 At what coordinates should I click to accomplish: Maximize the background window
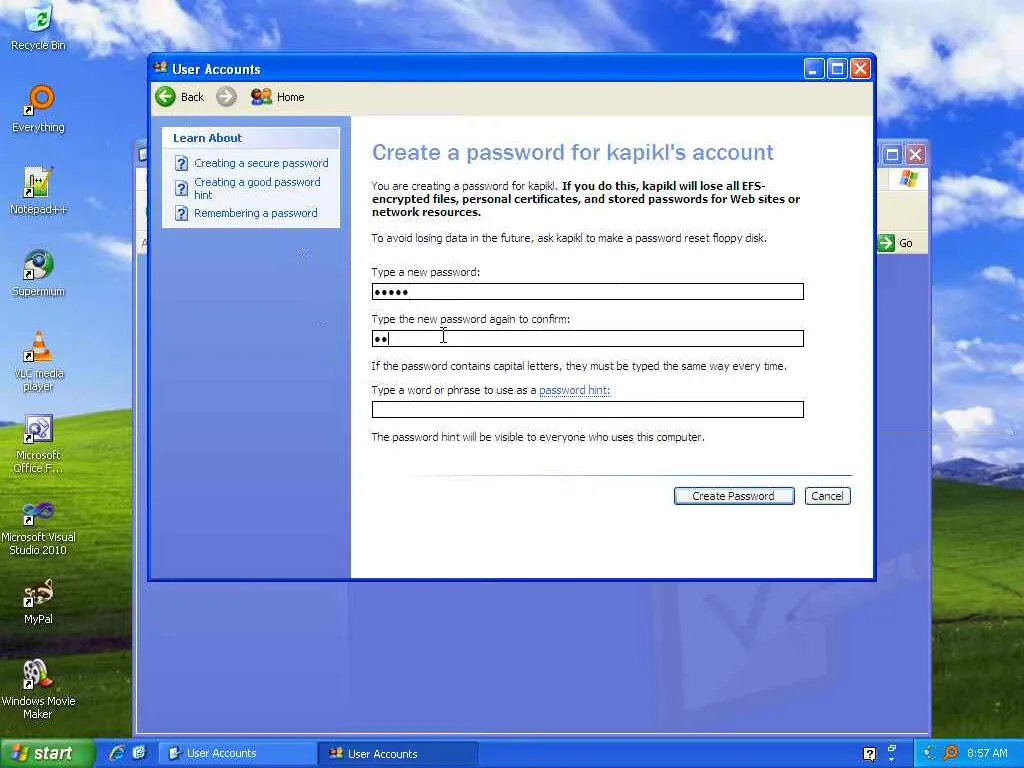click(892, 155)
